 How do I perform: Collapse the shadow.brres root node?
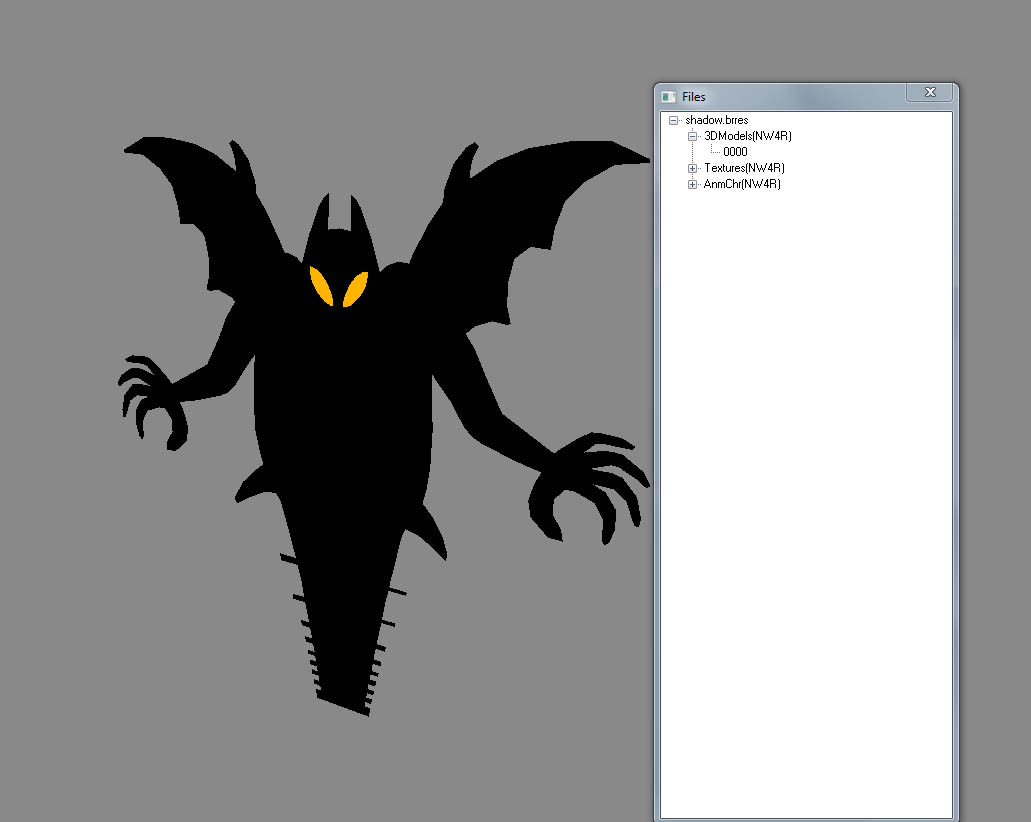tap(673, 120)
